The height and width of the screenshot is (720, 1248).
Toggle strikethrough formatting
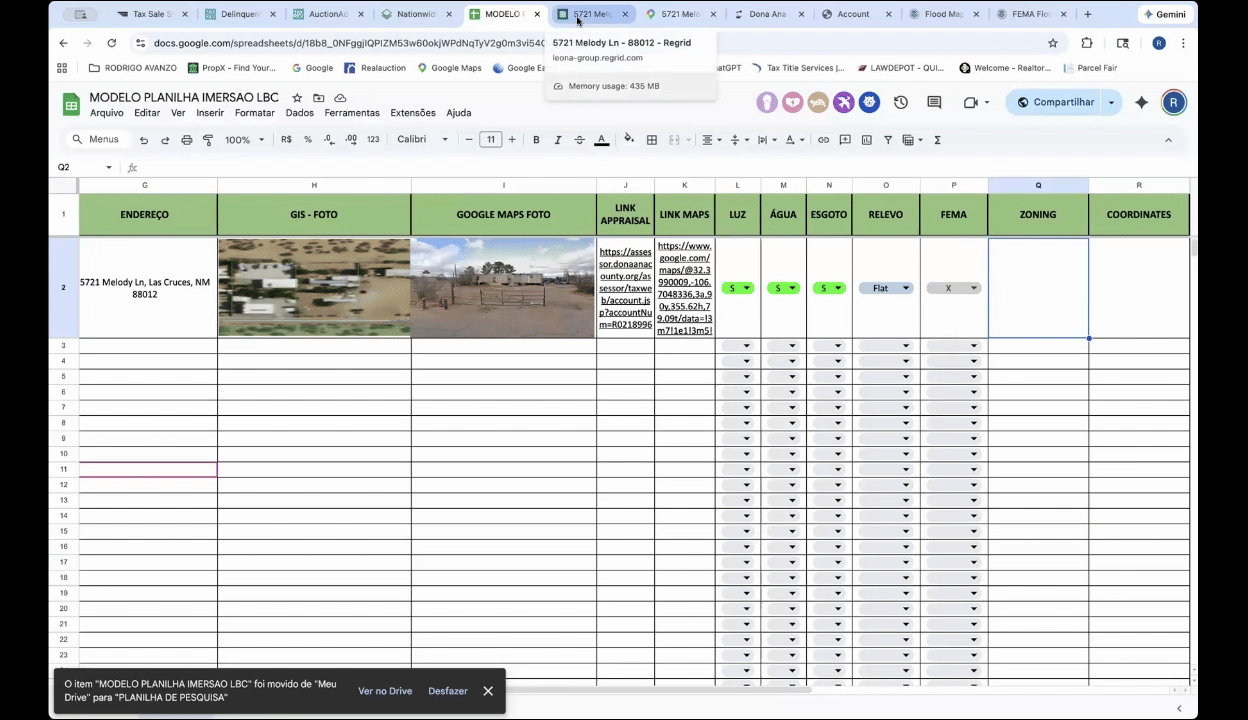[579, 140]
